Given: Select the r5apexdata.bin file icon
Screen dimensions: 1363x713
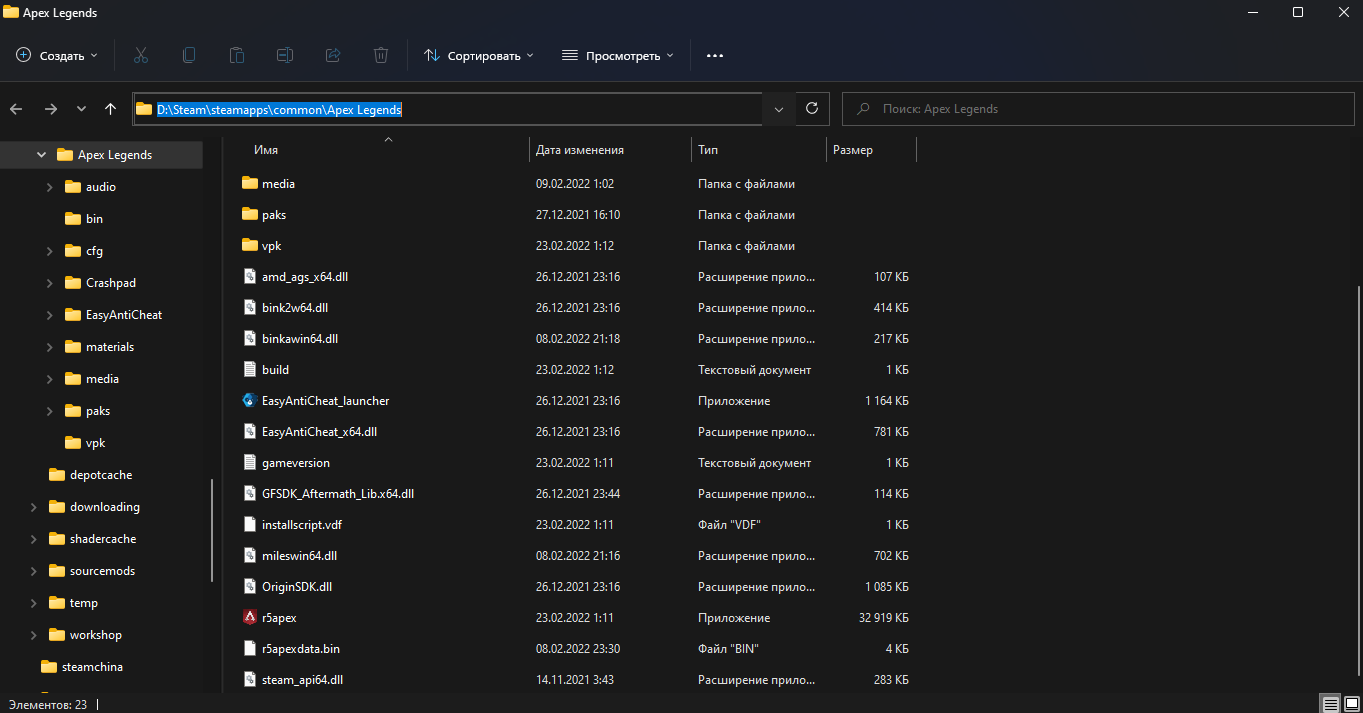Looking at the screenshot, I should pos(250,649).
